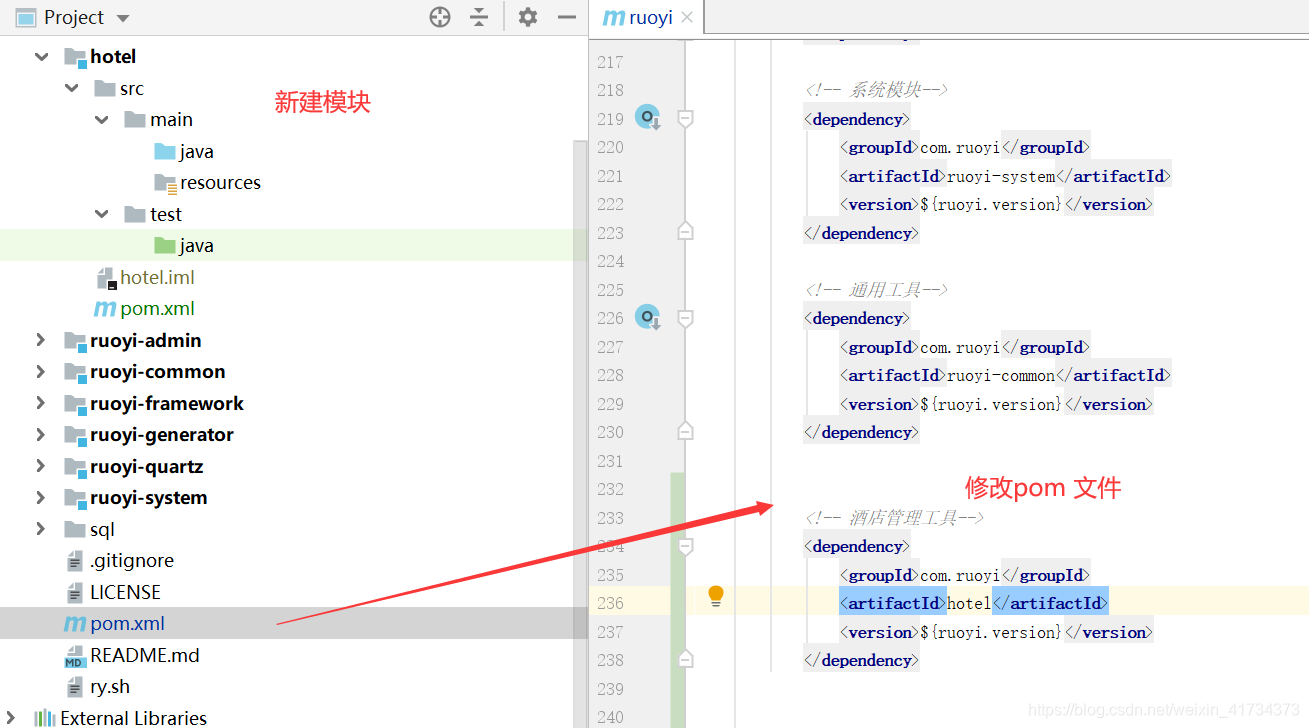Fold the hotel dependency block at line 234
This screenshot has height=728, width=1309.
click(x=685, y=546)
